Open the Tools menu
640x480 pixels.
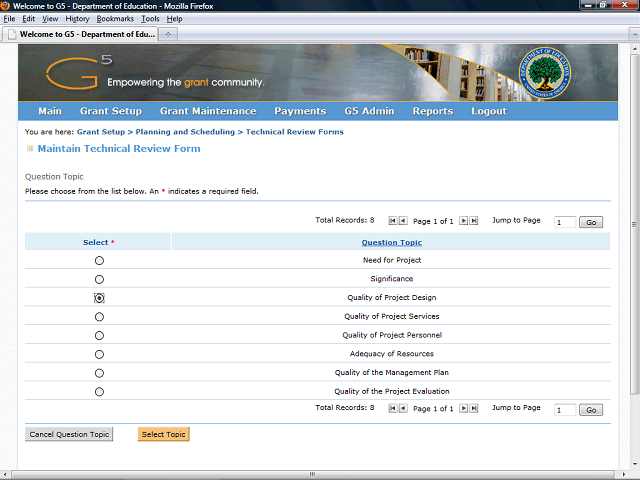[150, 19]
